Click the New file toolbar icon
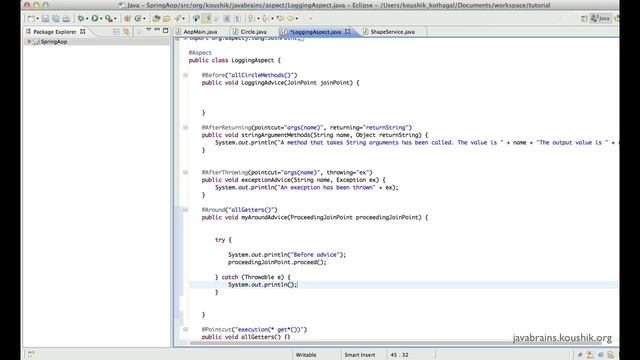 click(31, 18)
